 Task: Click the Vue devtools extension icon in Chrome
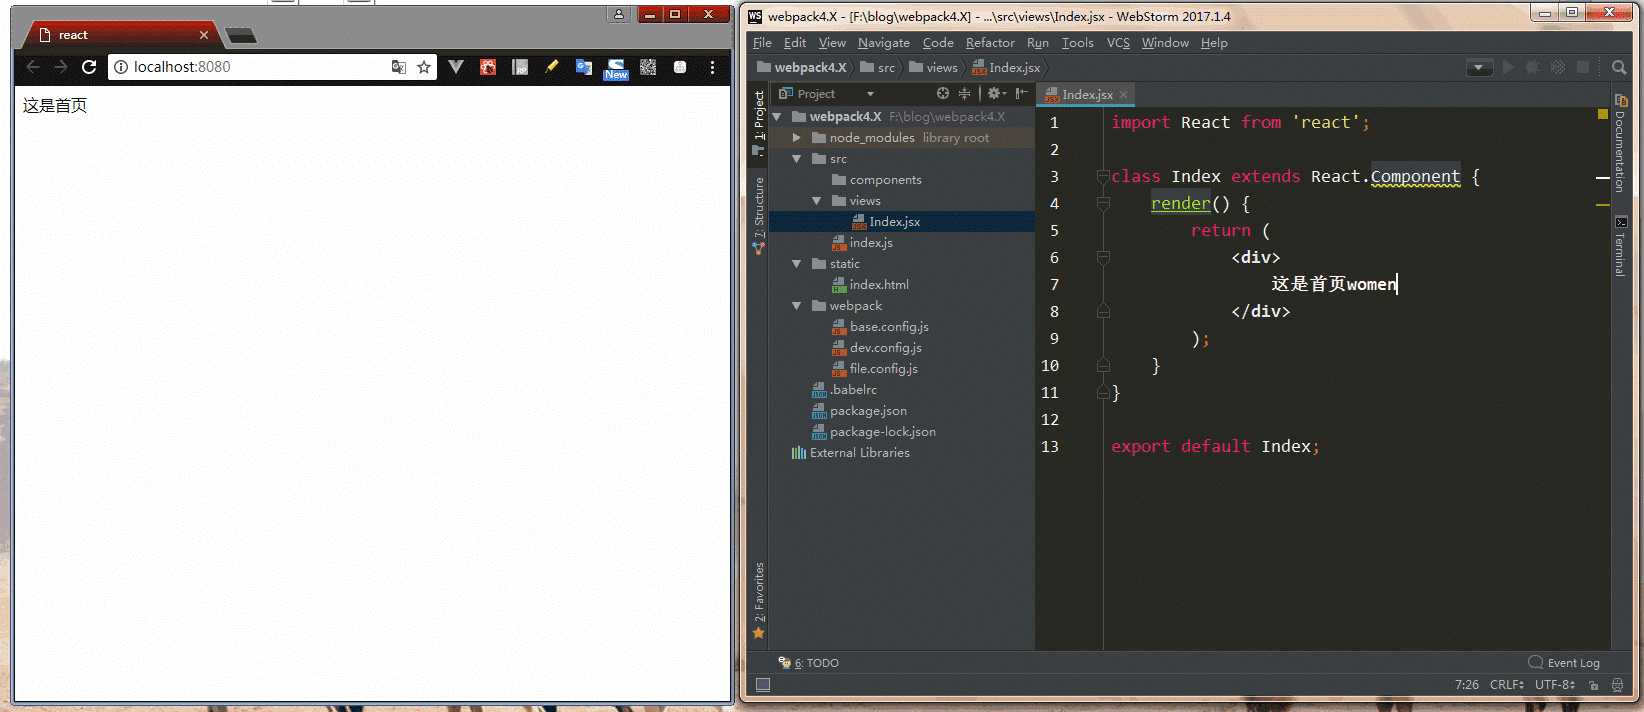click(x=456, y=67)
